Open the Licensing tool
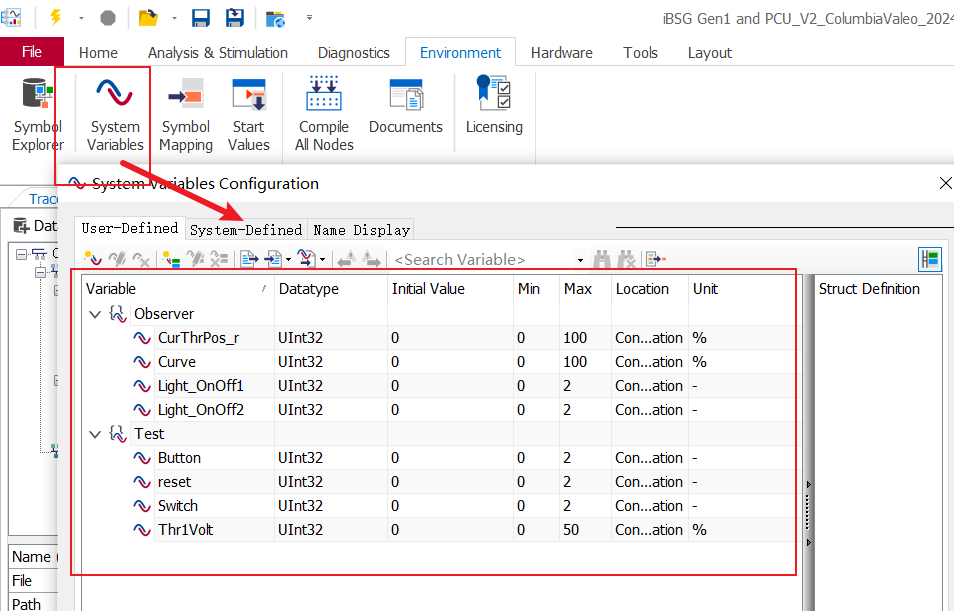 click(494, 110)
